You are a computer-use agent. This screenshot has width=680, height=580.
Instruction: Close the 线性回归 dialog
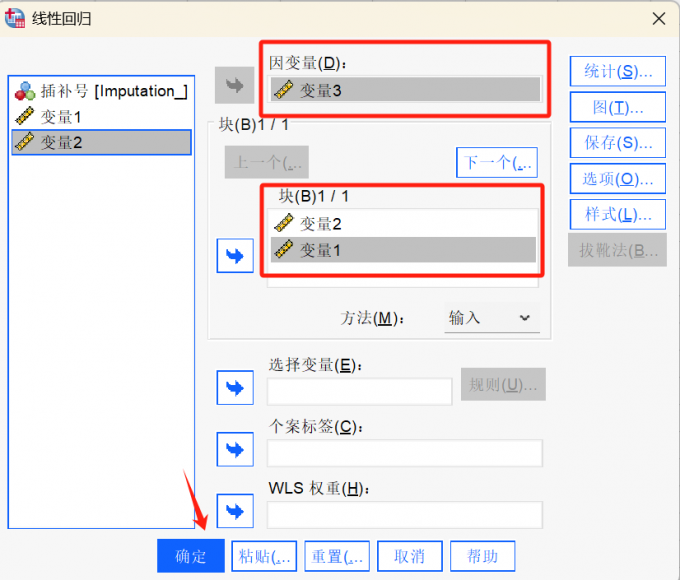pos(659,19)
